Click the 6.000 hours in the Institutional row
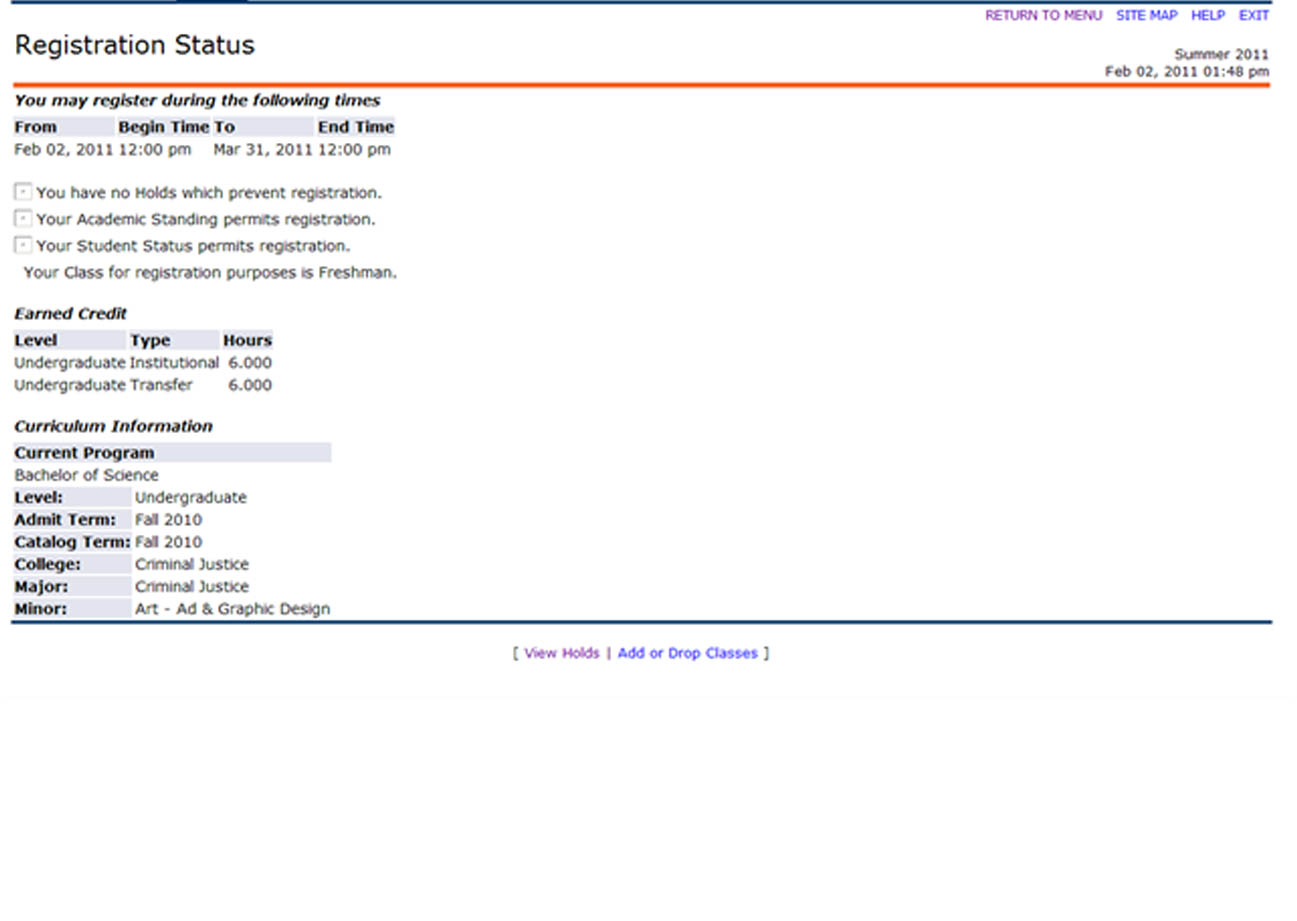Image resolution: width=1297 pixels, height=921 pixels. 250,363
